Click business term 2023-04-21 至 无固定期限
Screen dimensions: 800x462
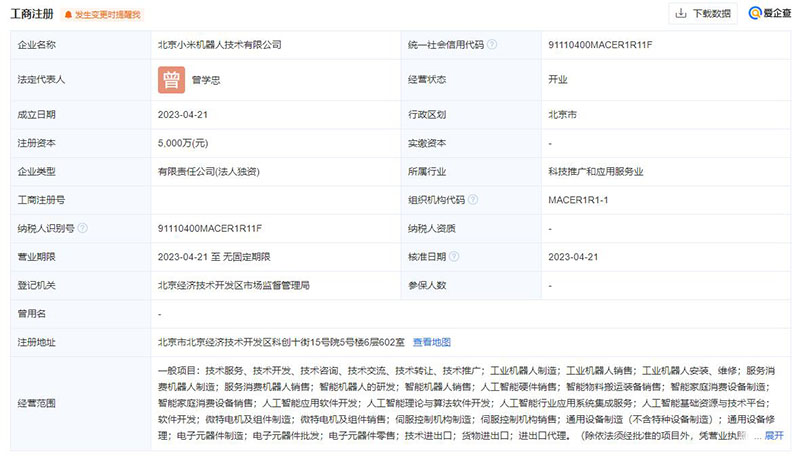click(x=214, y=257)
